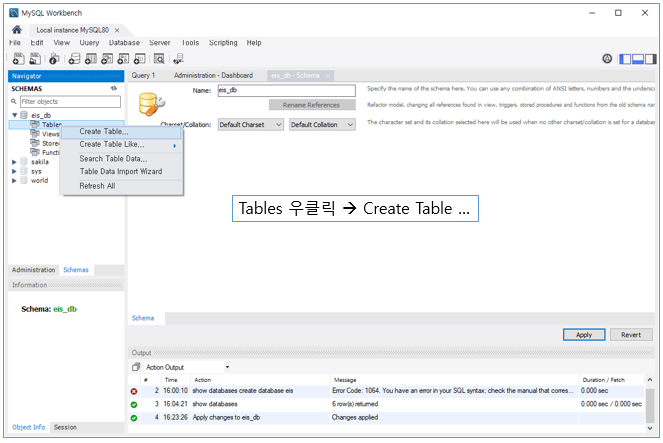Open the Default Collation dropdown
This screenshot has width=663, height=443.
[x=322, y=125]
